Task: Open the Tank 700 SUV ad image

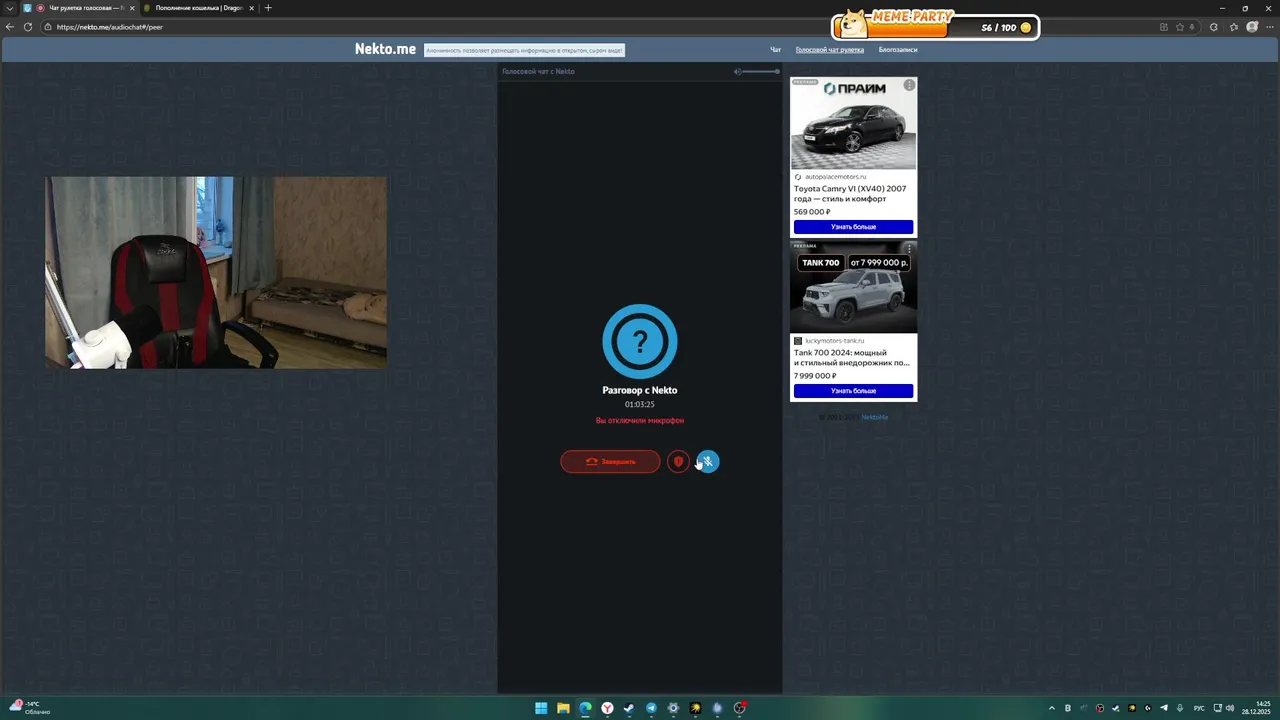Action: coord(853,287)
